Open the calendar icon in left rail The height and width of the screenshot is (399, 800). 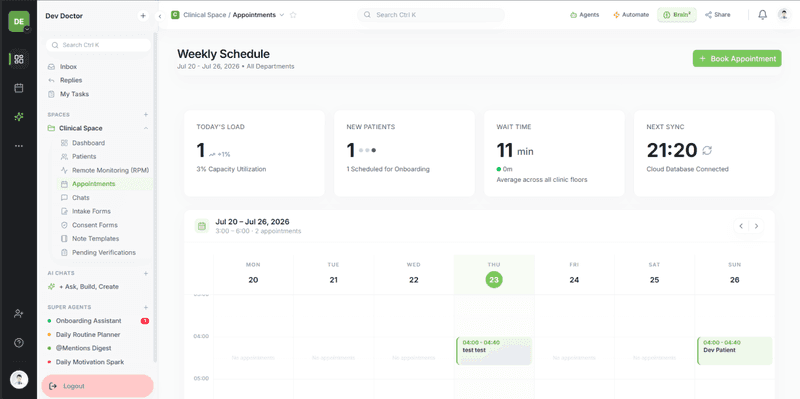19,88
